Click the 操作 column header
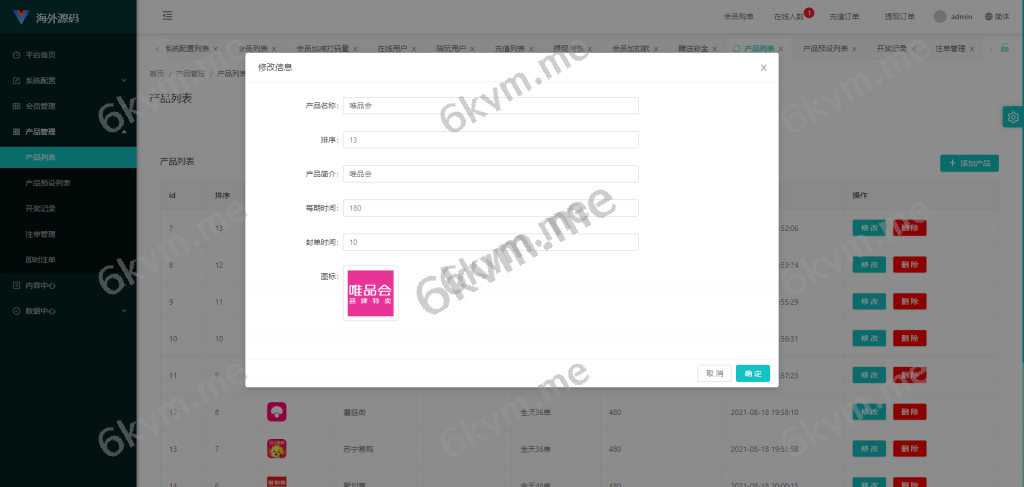The image size is (1024, 487). click(859, 195)
